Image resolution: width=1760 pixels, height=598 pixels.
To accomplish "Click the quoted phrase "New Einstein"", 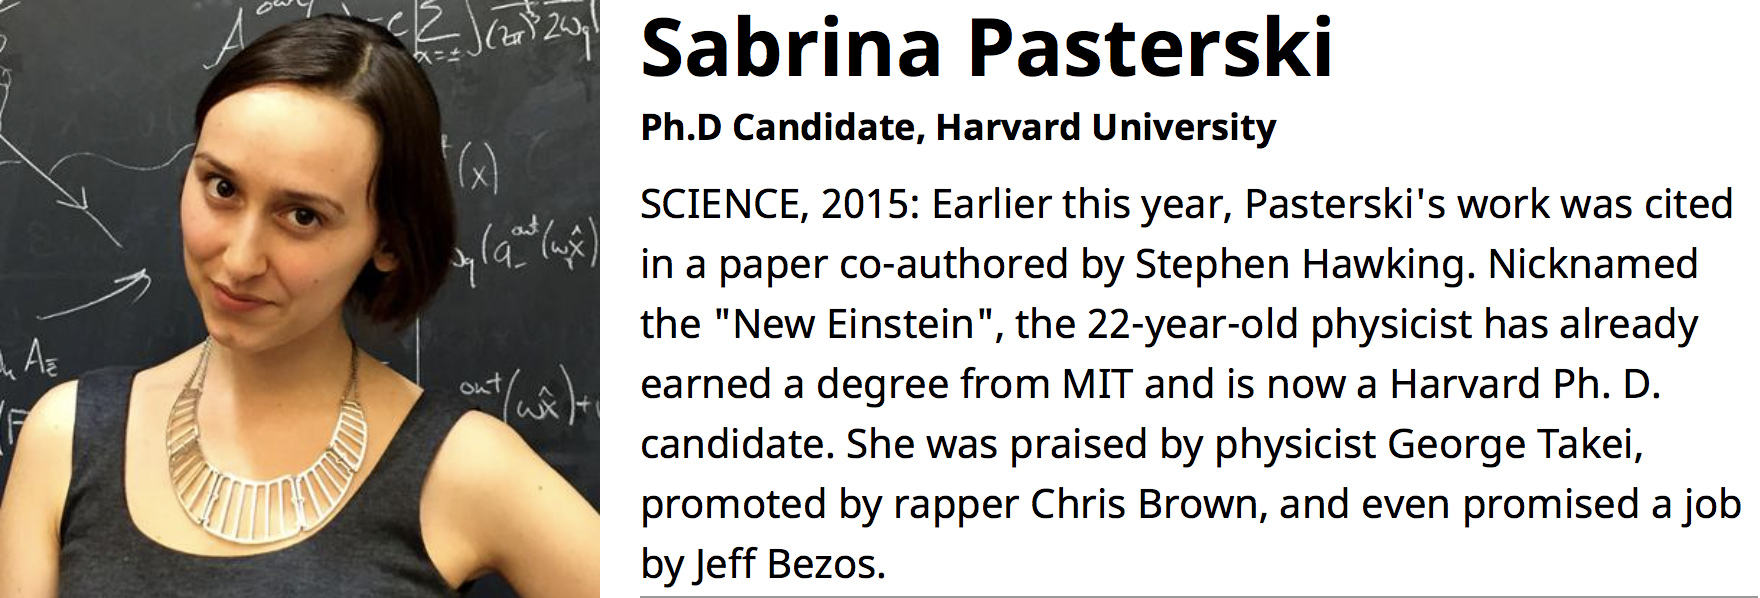I will point(853,324).
